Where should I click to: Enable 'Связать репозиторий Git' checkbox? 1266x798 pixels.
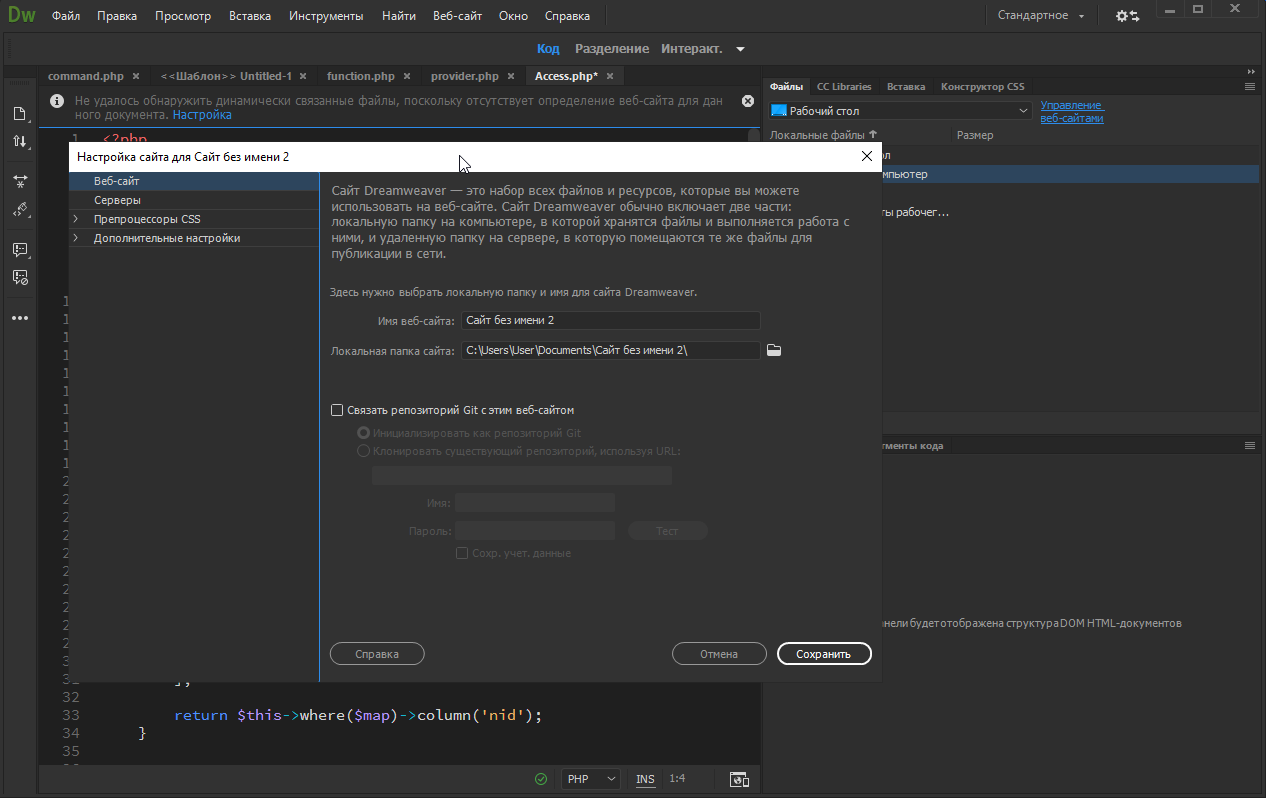[337, 410]
